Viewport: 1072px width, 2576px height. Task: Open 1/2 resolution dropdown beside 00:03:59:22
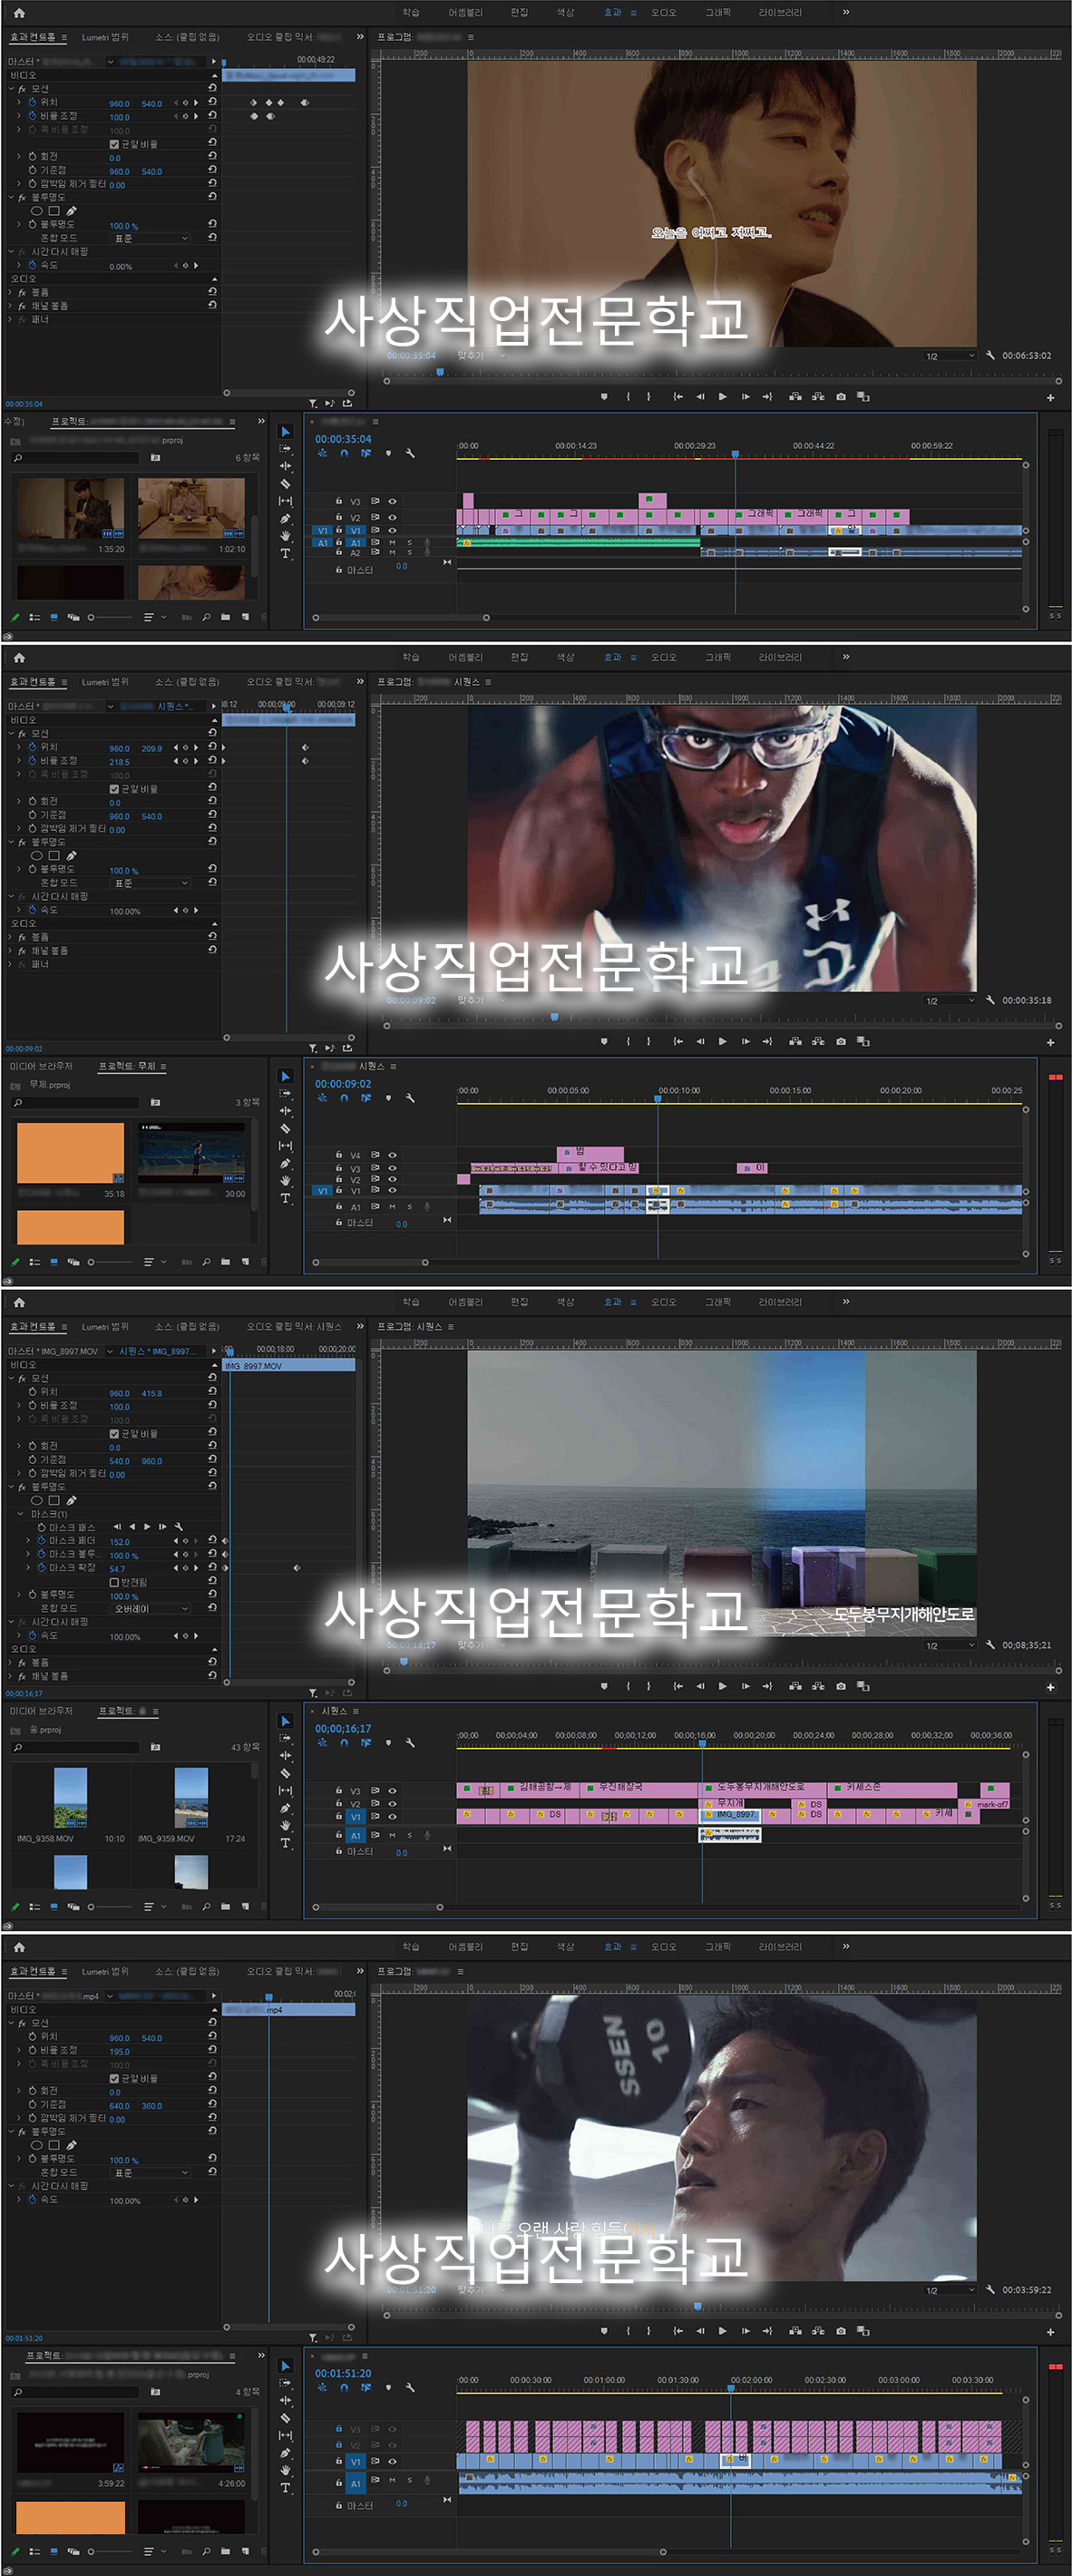949,2291
